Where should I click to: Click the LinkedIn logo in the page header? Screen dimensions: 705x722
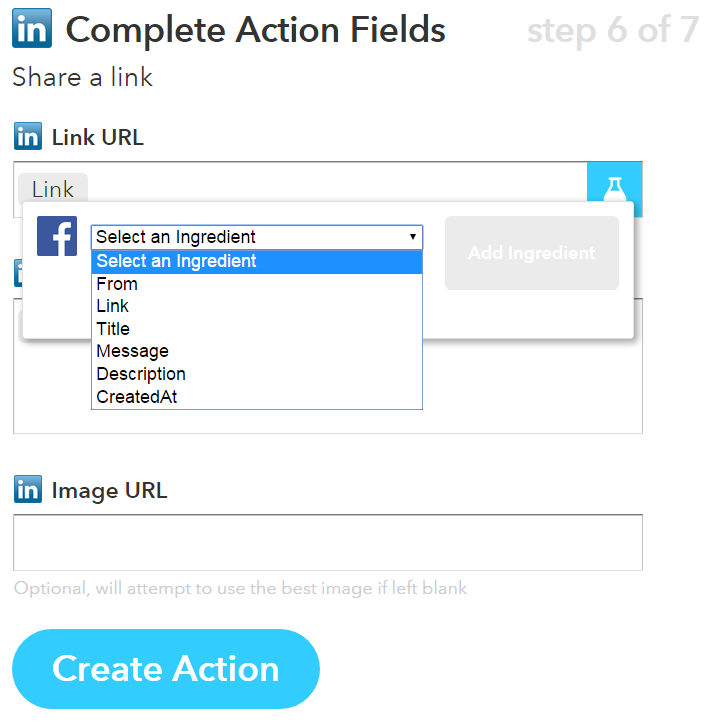click(x=32, y=30)
